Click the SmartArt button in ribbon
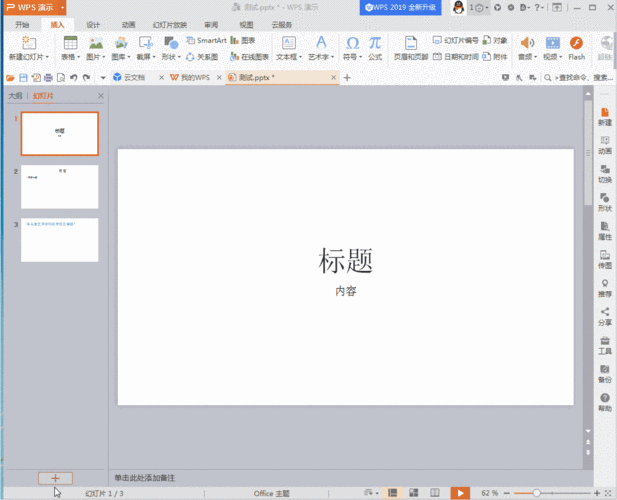This screenshot has height=500, width=617. [x=206, y=41]
